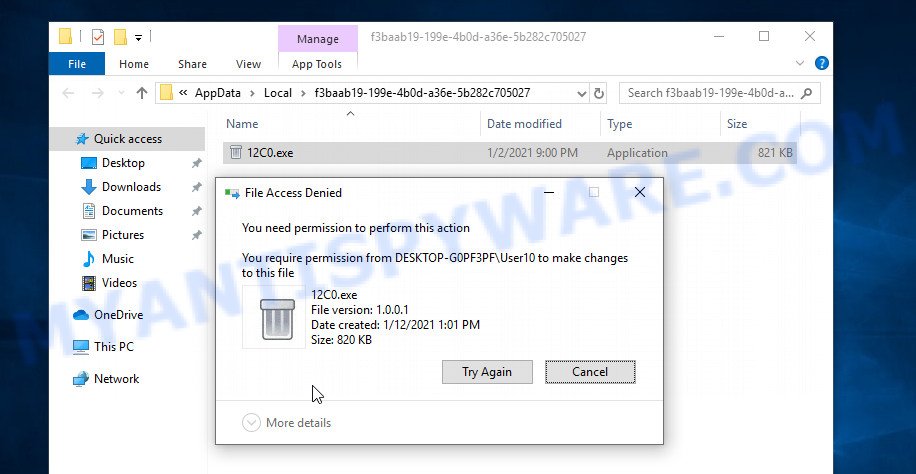Click the hidden-path double chevron in address bar
Image resolution: width=916 pixels, height=474 pixels.
(183, 93)
